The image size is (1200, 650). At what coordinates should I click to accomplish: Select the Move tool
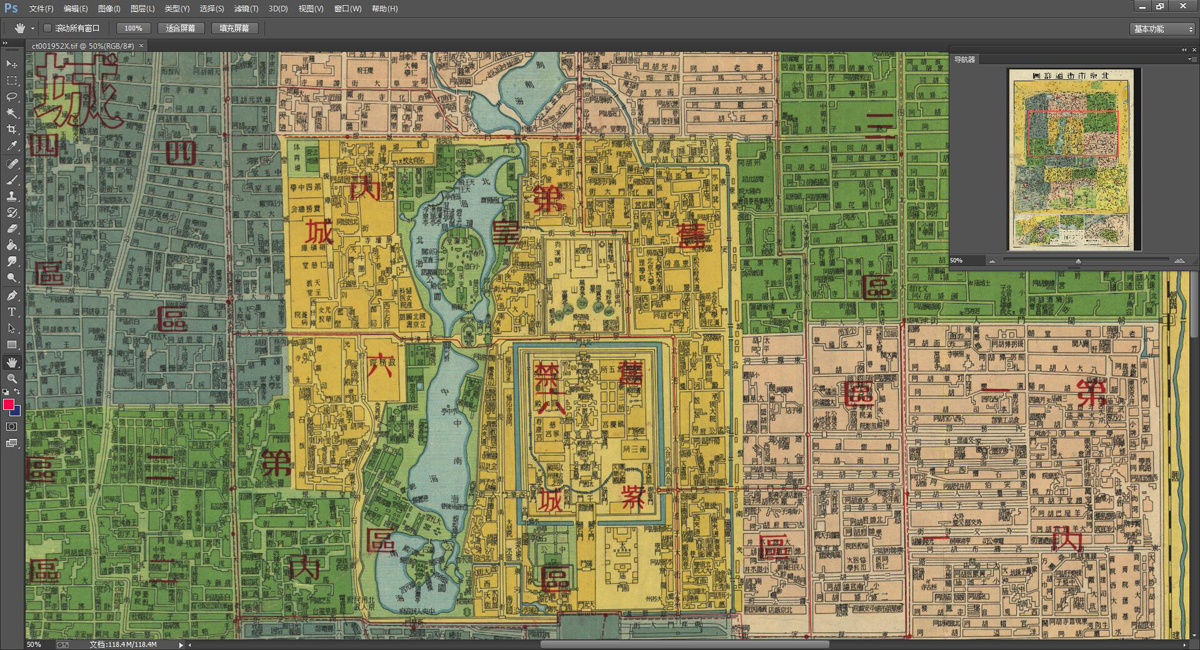(12, 64)
